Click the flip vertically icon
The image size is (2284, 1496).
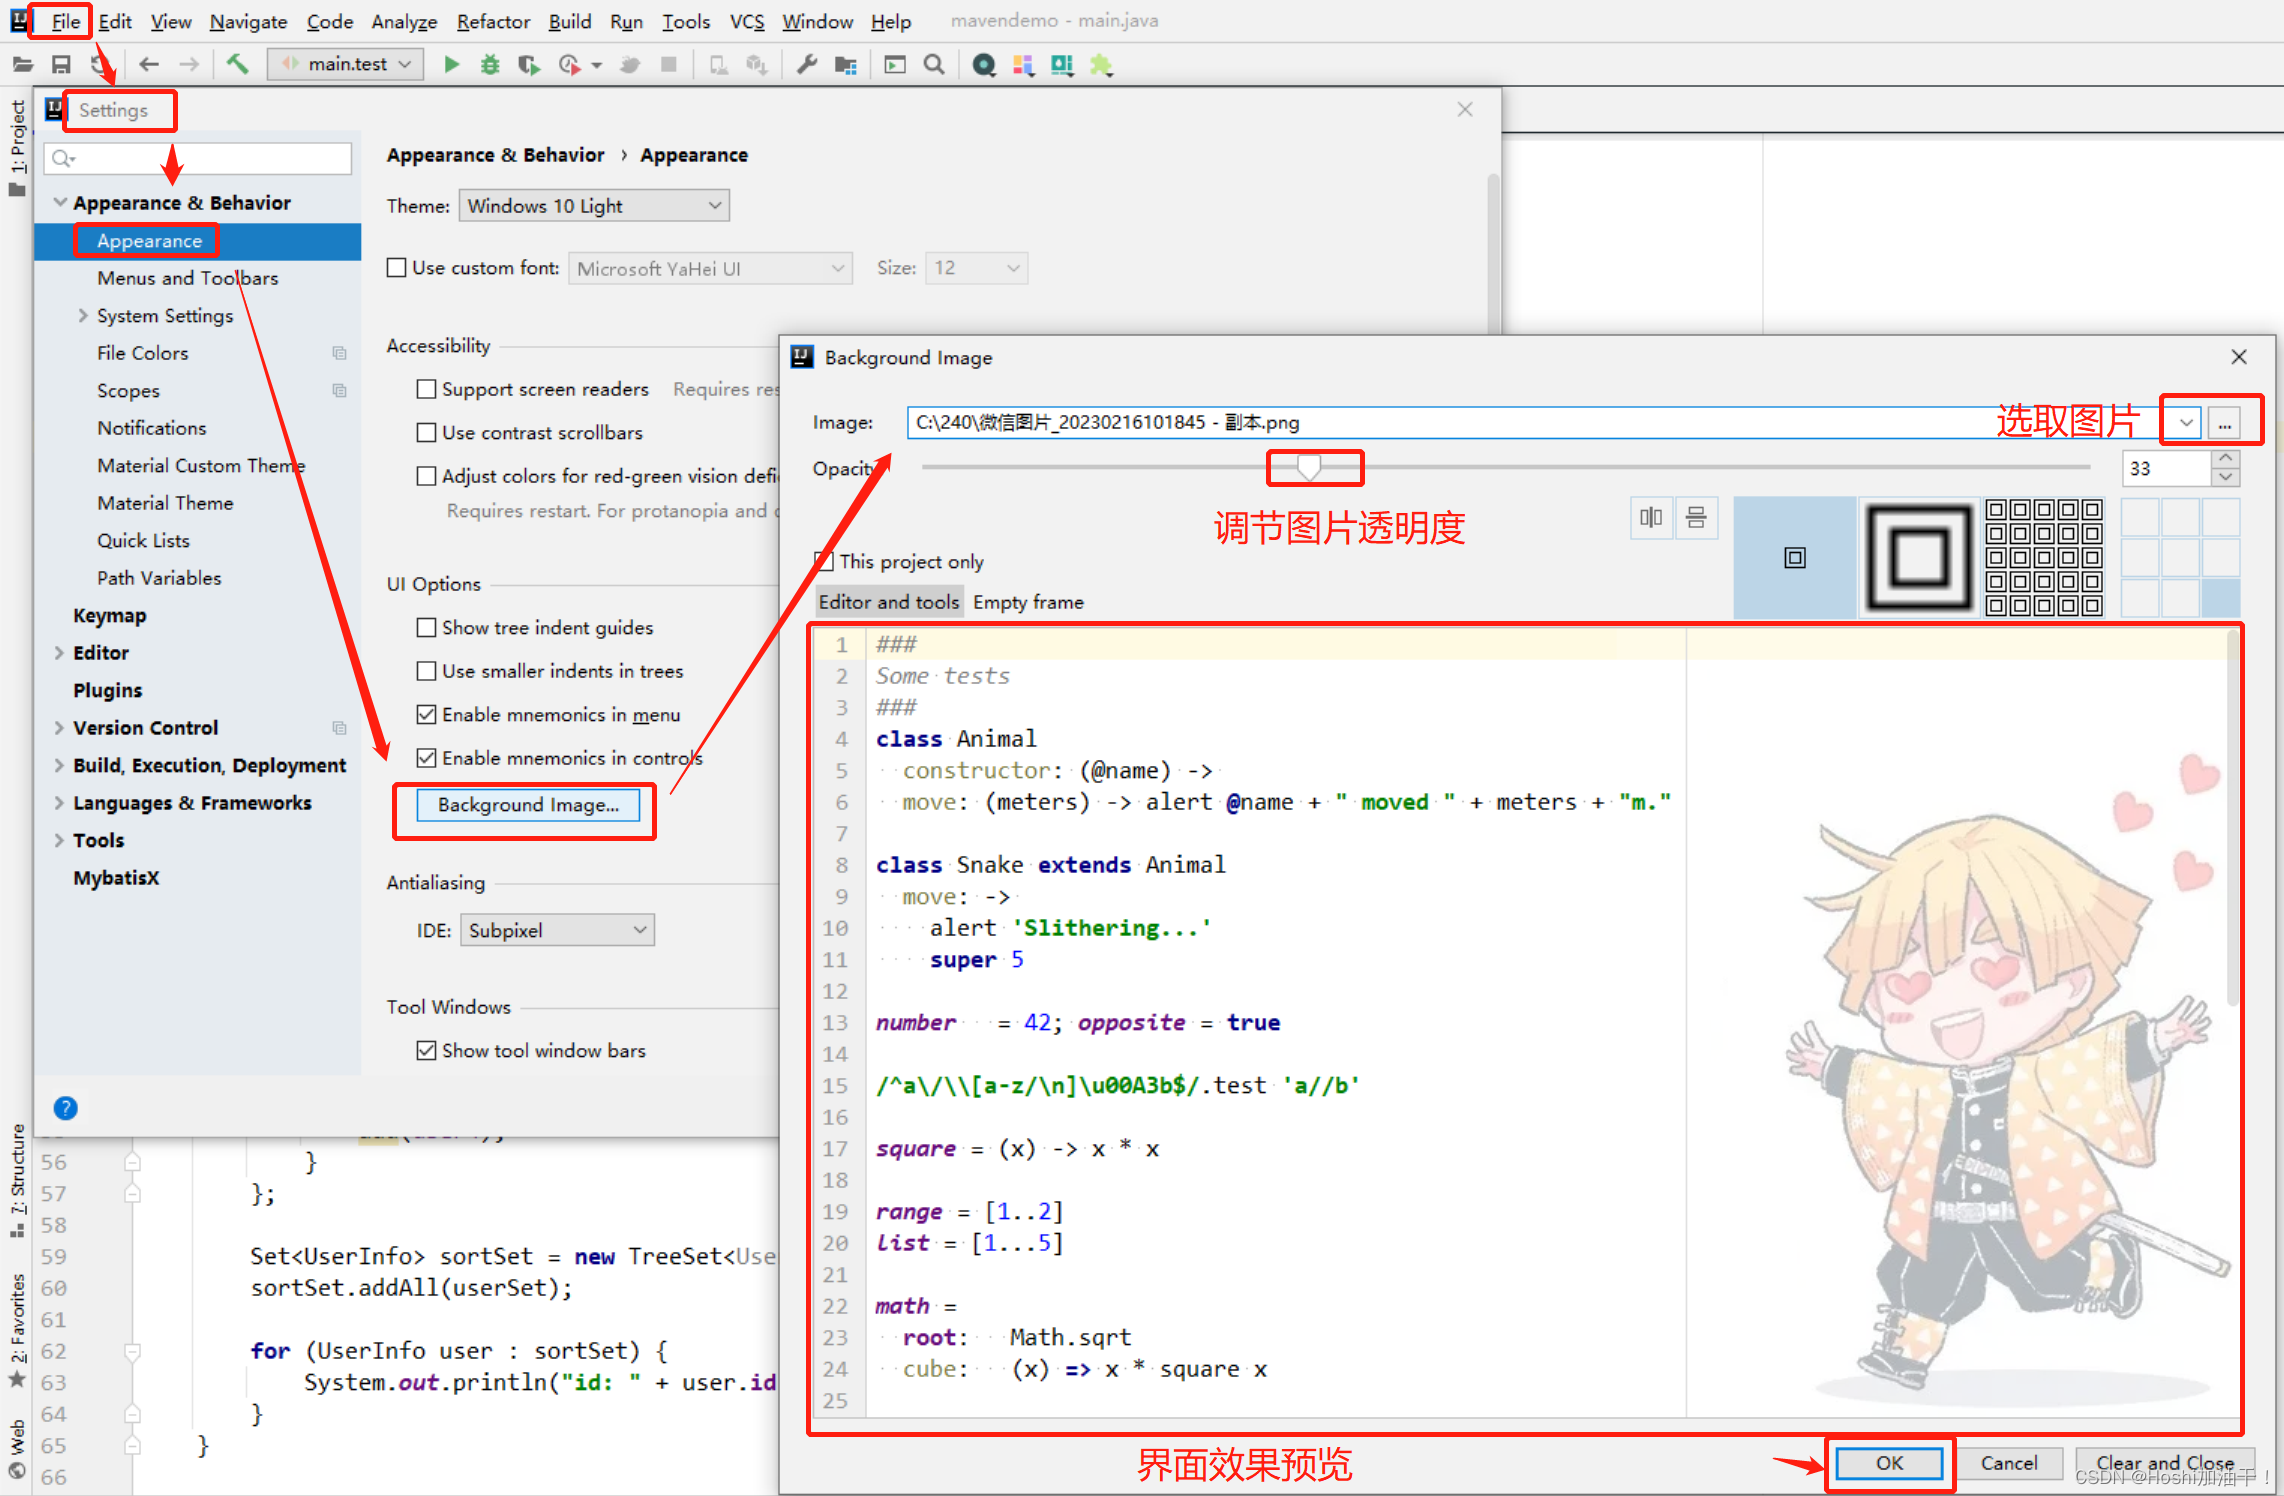[1696, 518]
